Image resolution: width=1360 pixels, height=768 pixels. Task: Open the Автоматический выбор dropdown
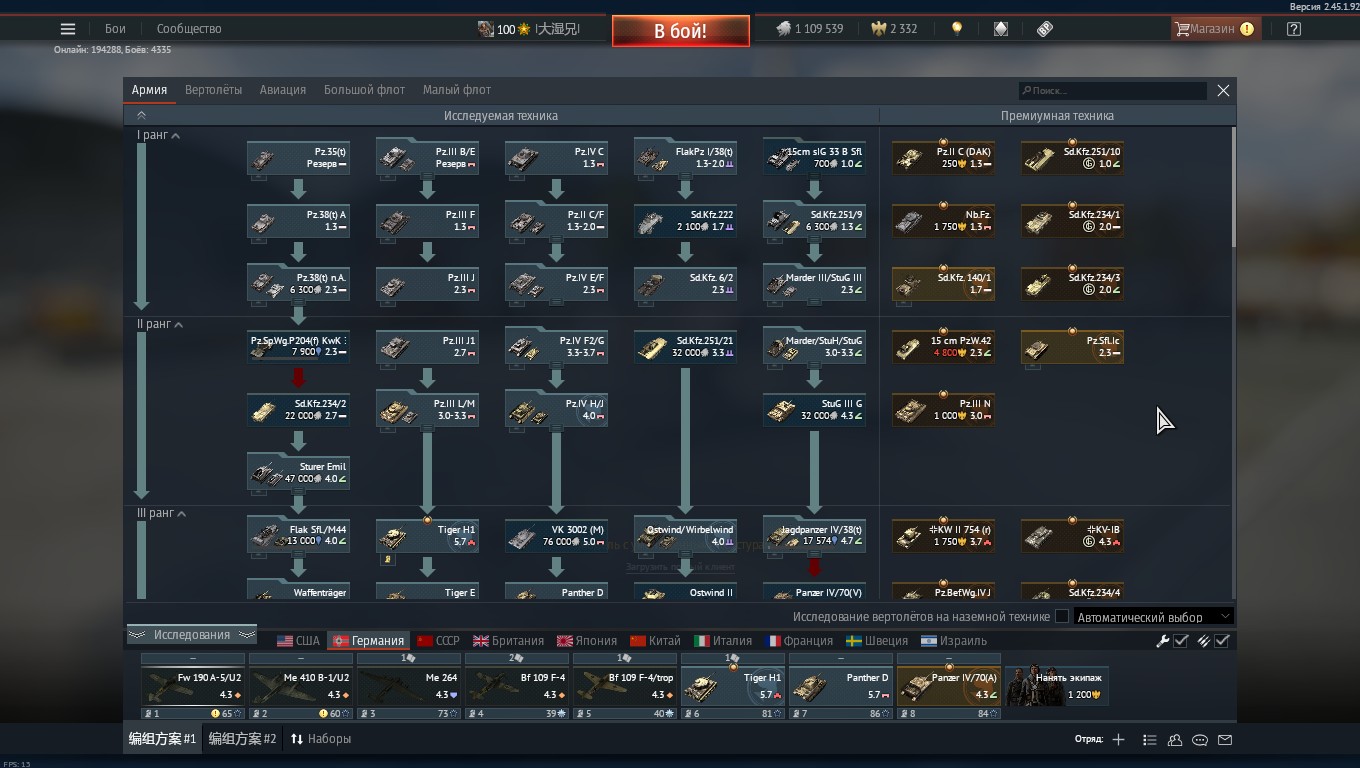pos(1154,617)
